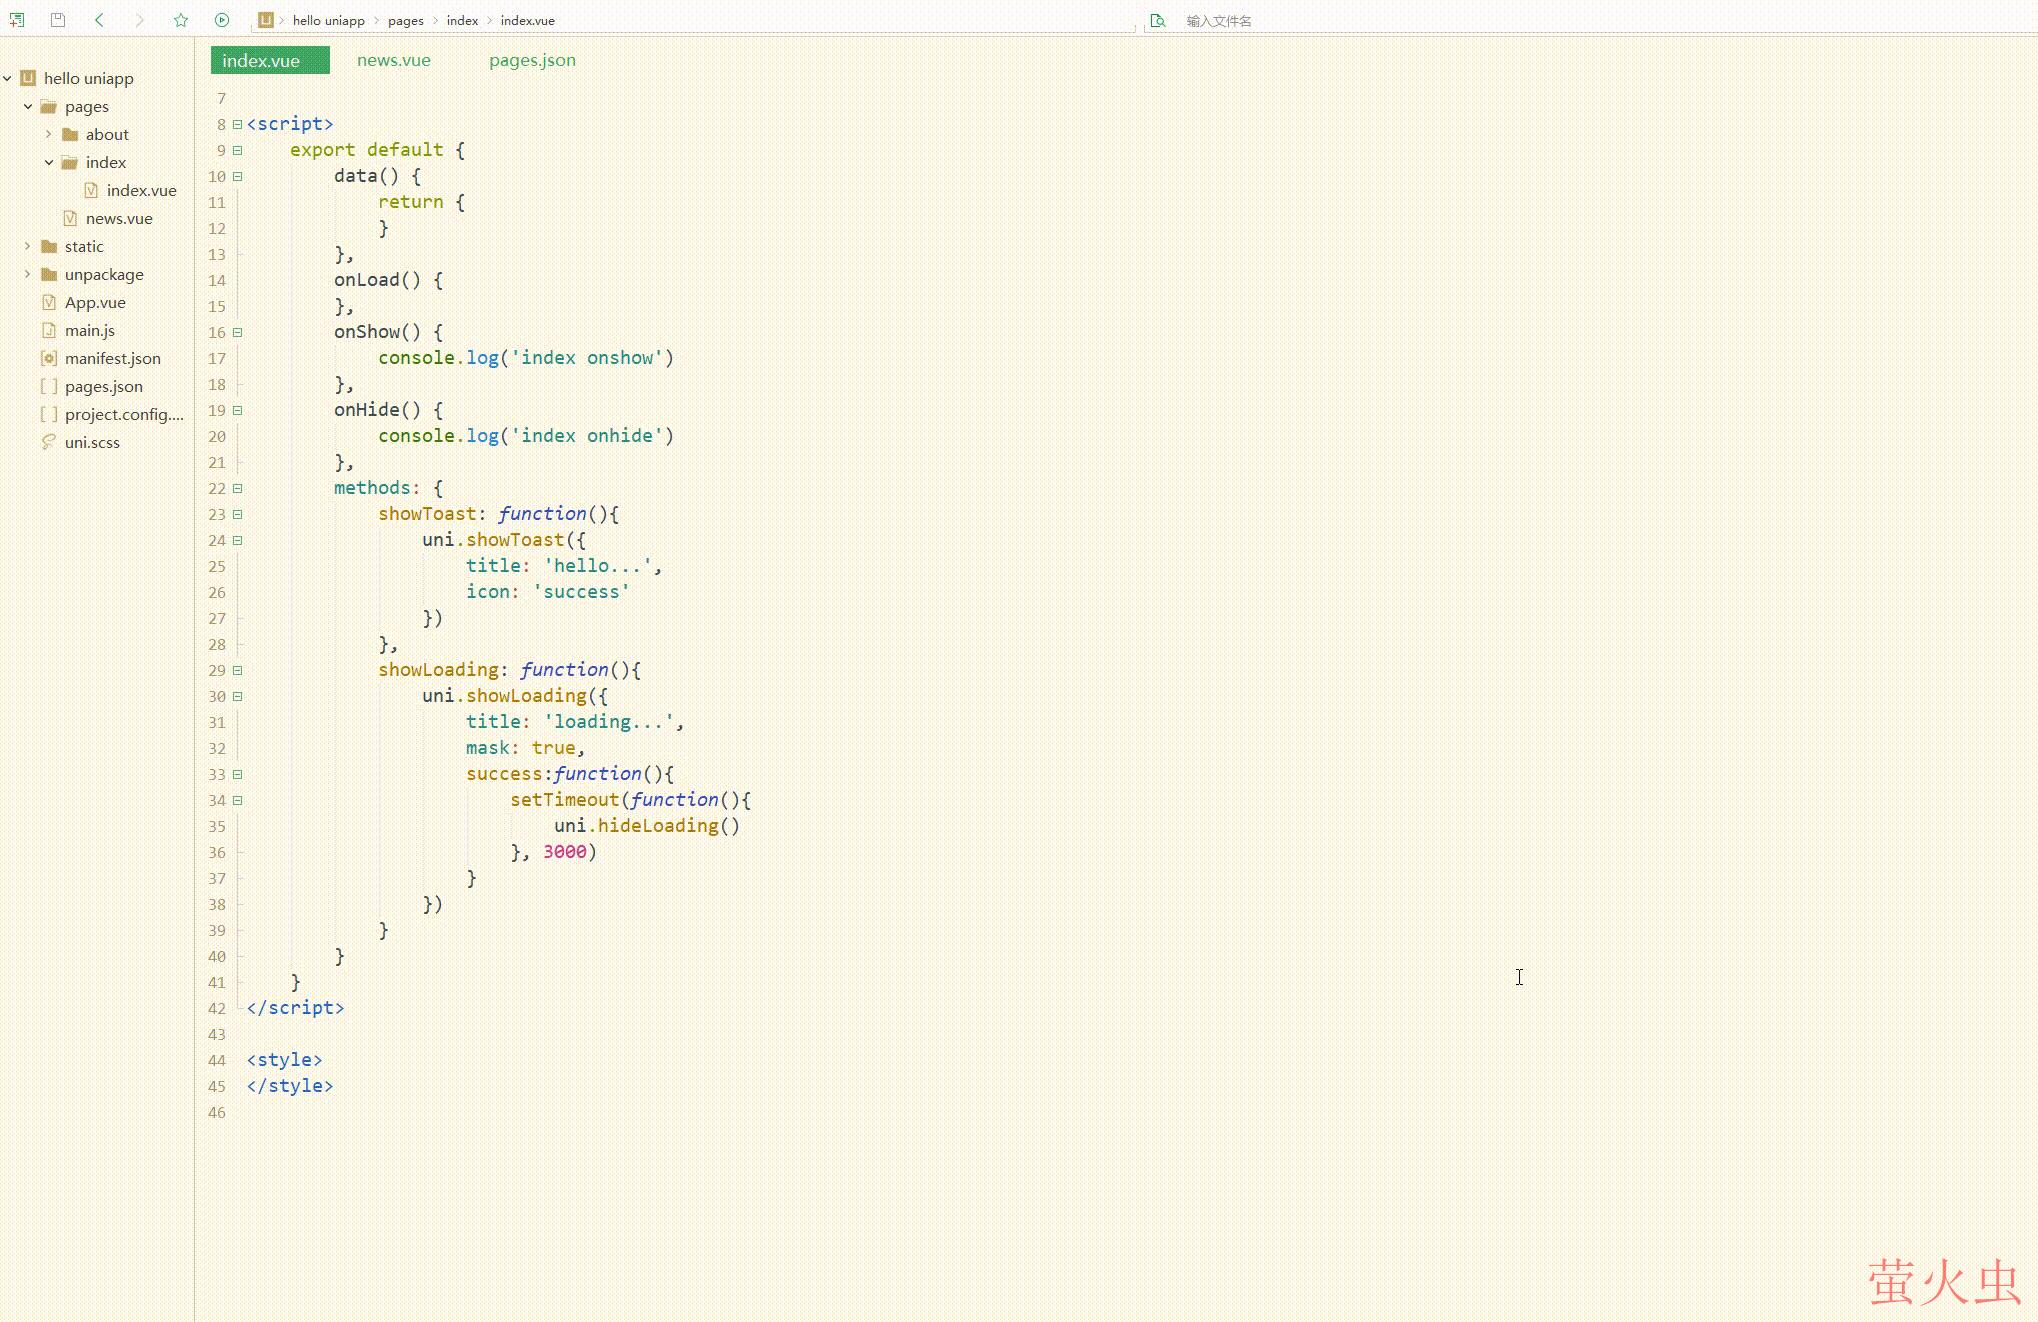Click the uni.scss file icon
2038x1322 pixels.
pos(49,442)
